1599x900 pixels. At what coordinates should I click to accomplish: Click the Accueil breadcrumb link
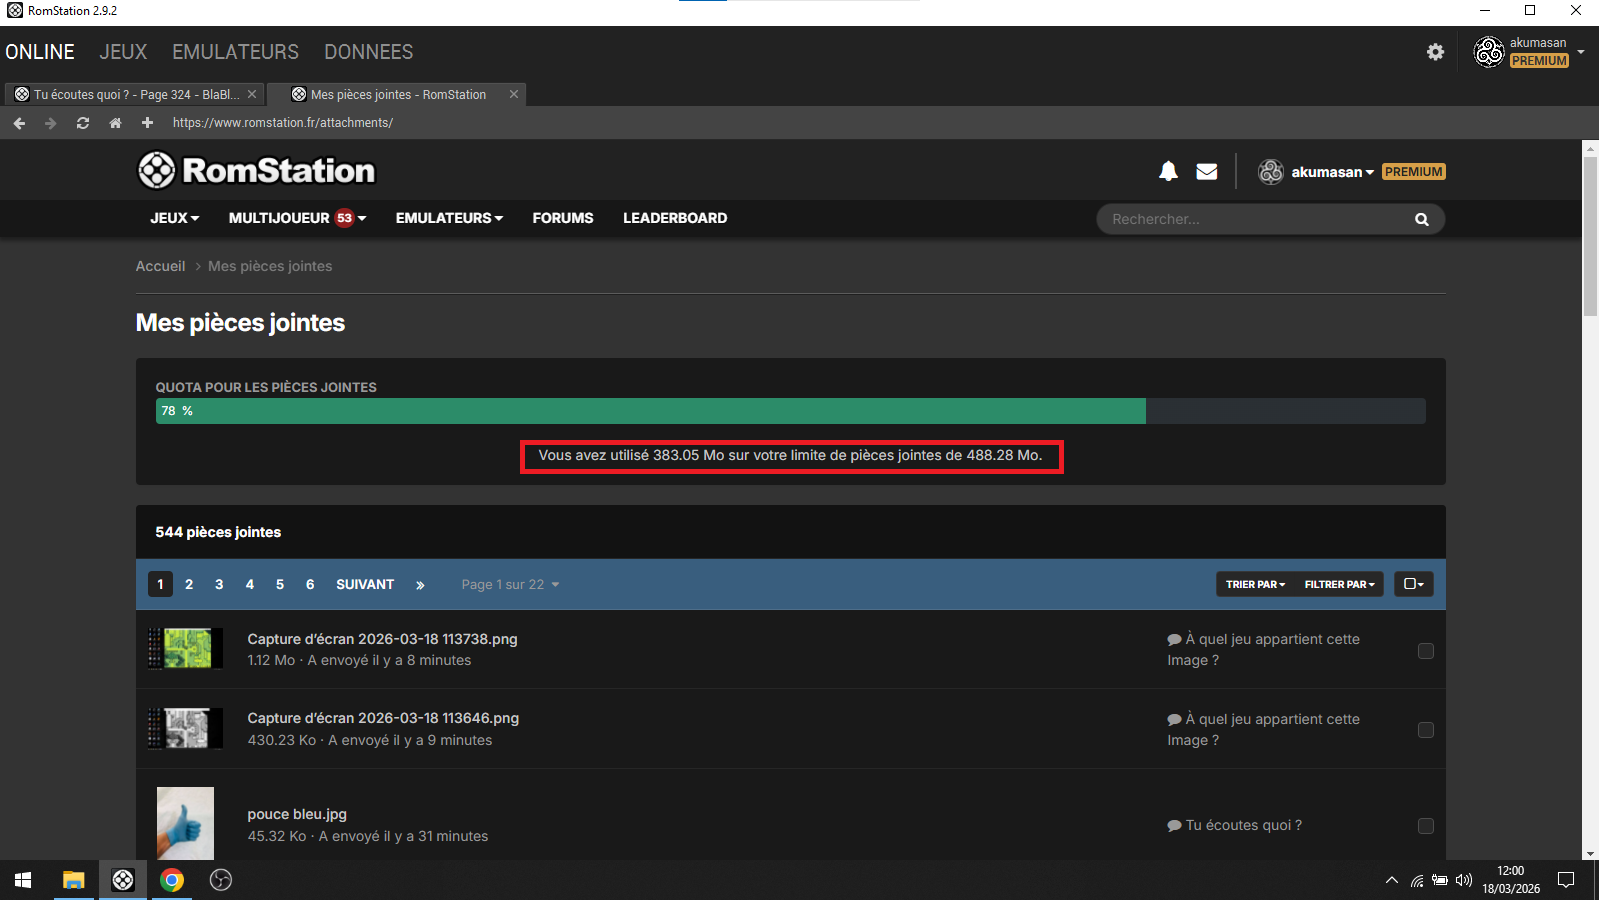pyautogui.click(x=160, y=266)
